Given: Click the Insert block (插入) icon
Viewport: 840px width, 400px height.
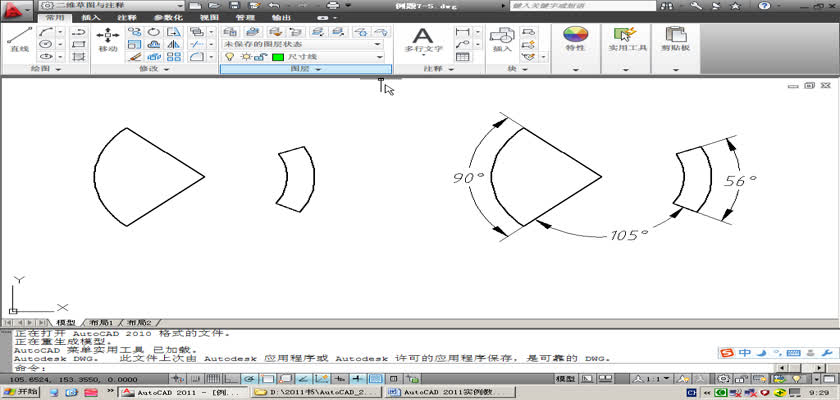Looking at the screenshot, I should click(x=502, y=40).
